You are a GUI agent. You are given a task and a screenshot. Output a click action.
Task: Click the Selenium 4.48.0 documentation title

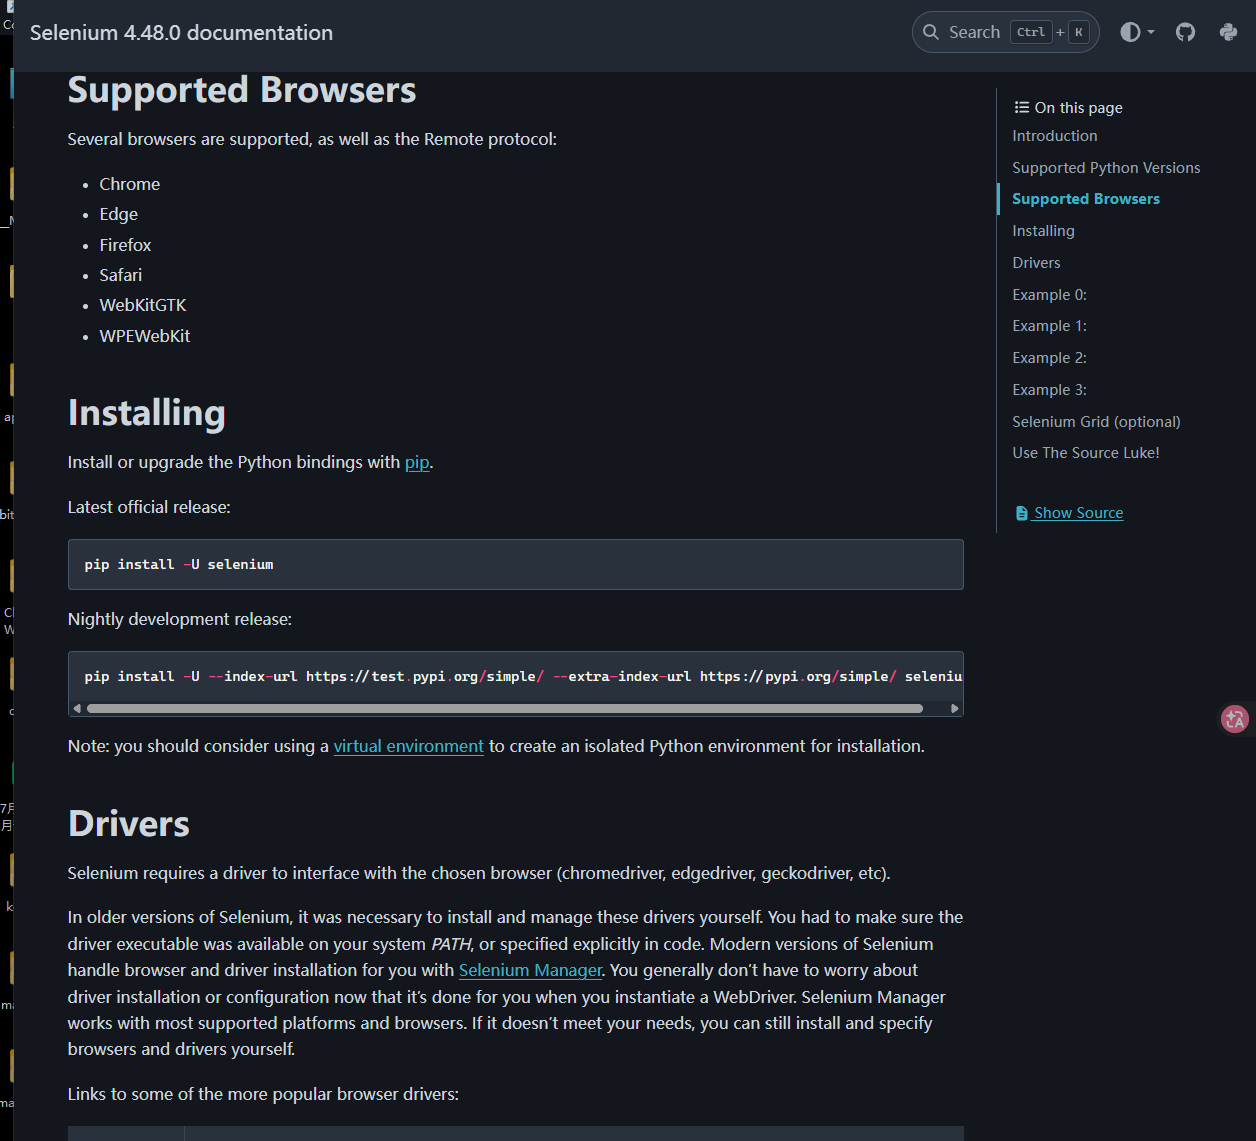pos(181,32)
